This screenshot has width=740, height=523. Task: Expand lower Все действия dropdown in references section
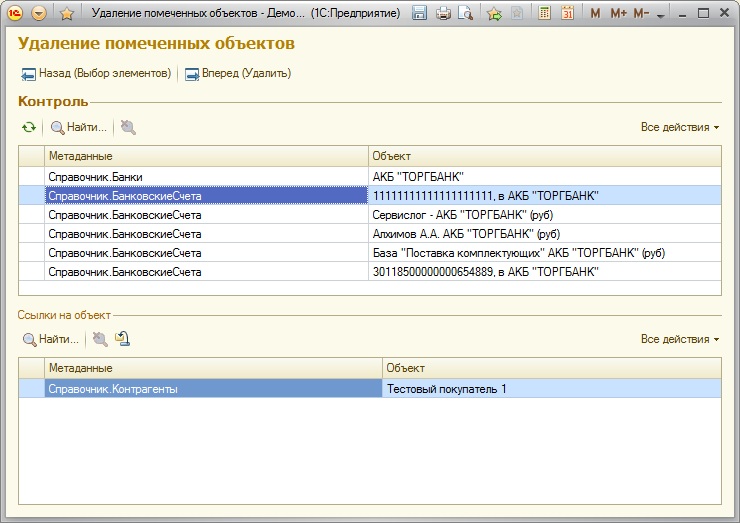pos(680,339)
